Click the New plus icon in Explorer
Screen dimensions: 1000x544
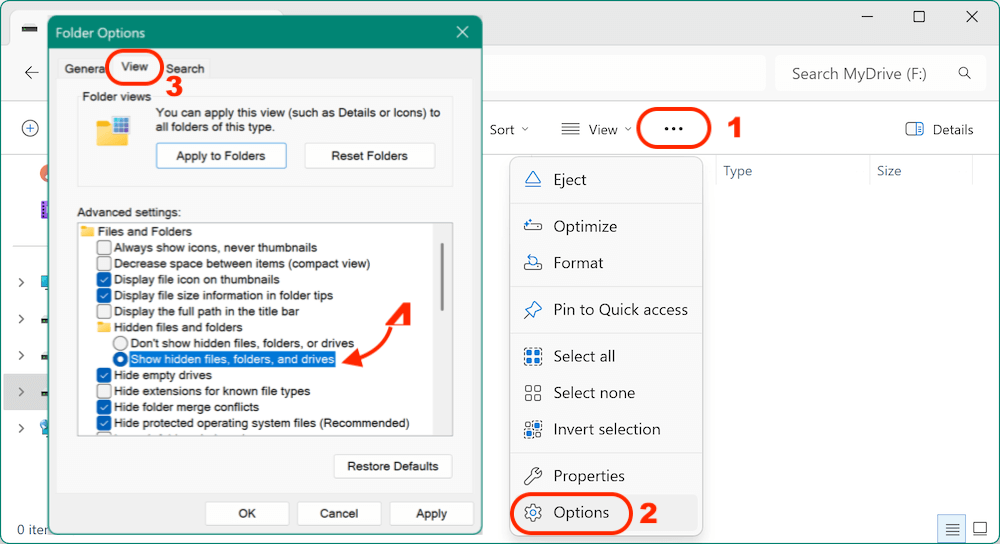[x=30, y=128]
